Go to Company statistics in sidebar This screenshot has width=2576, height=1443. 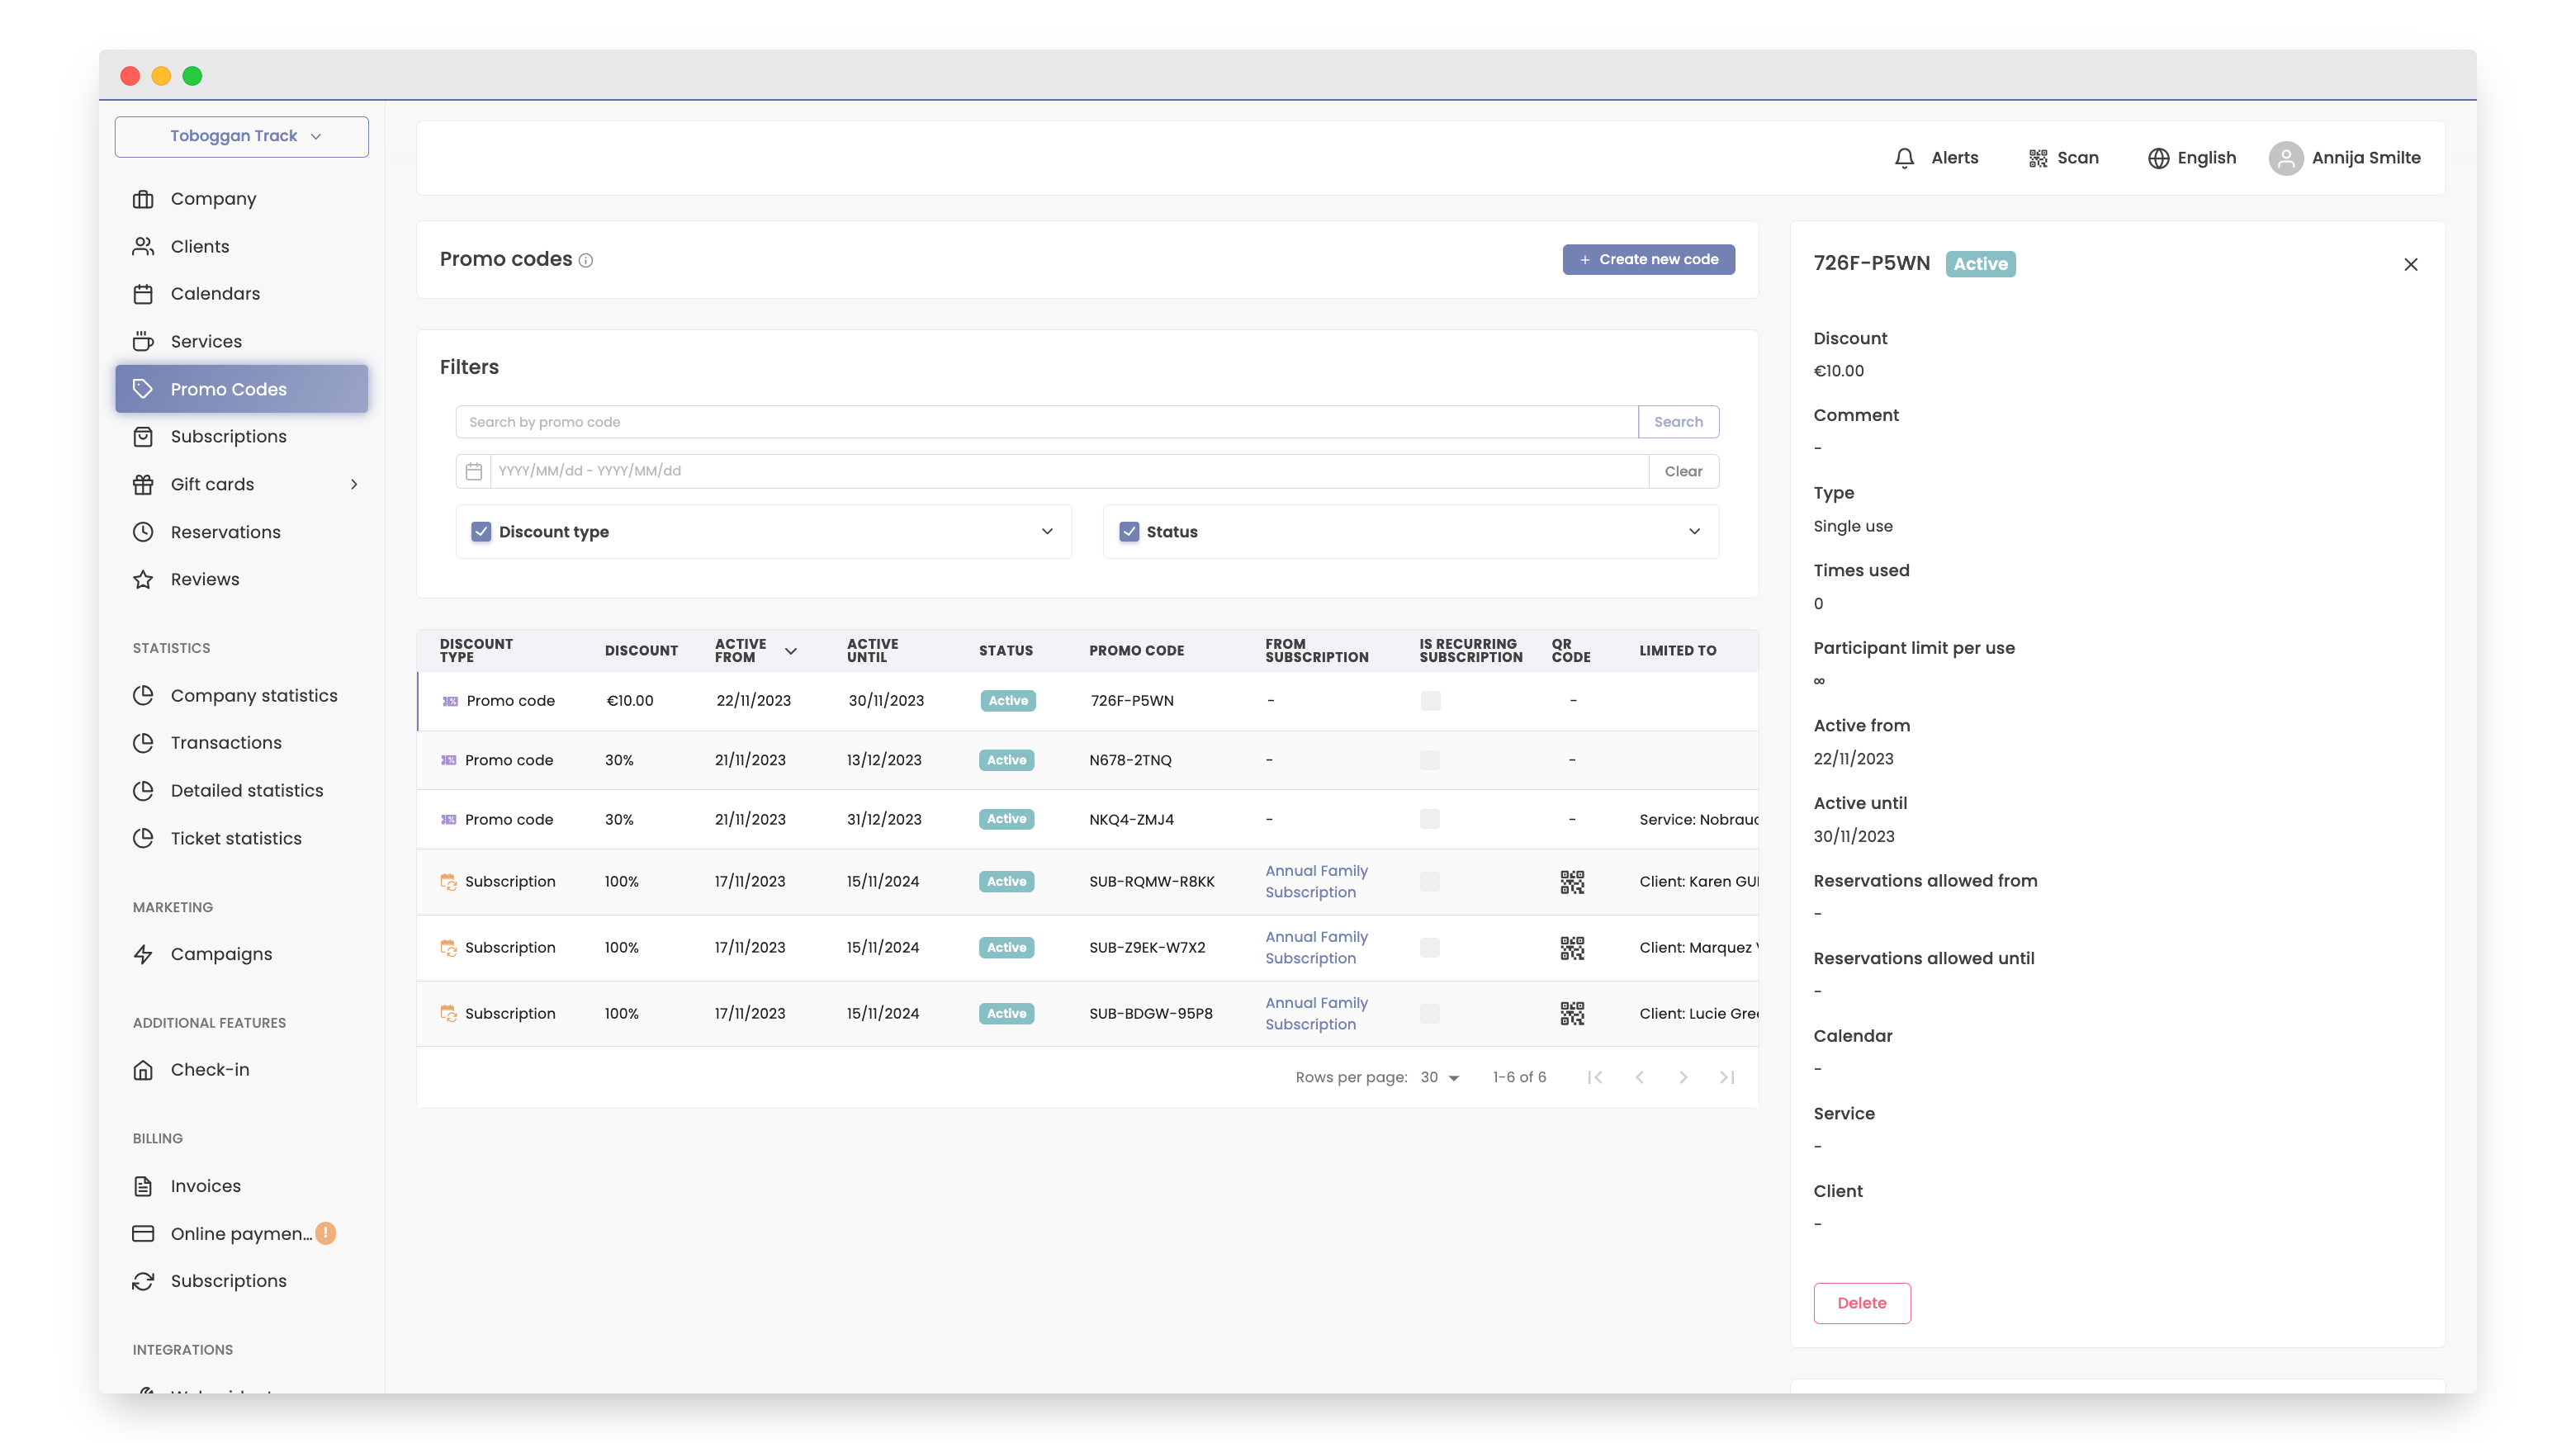pyautogui.click(x=253, y=695)
